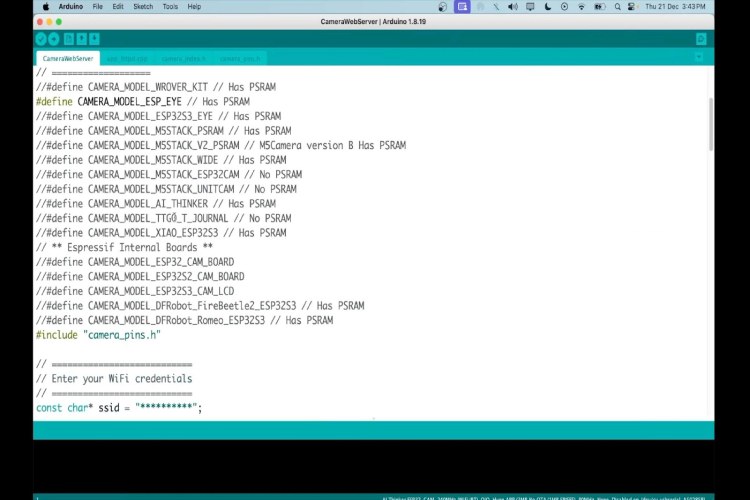The height and width of the screenshot is (500, 750).
Task: Click the CAMERA_MODEL_ESP32S3_CAM_LCD line
Action: coord(135,291)
